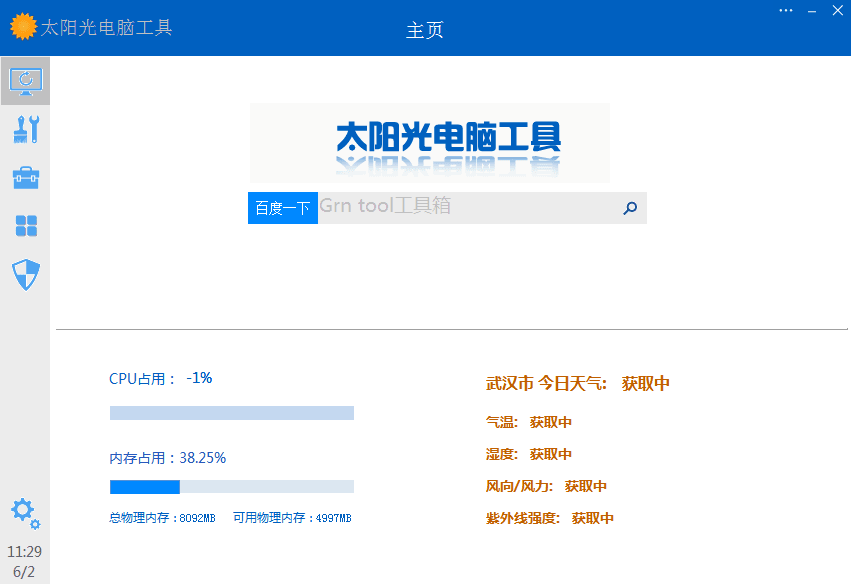Viewport: 851px width, 584px height.
Task: Click the 紫外线强度 status text
Action: pyautogui.click(x=550, y=518)
